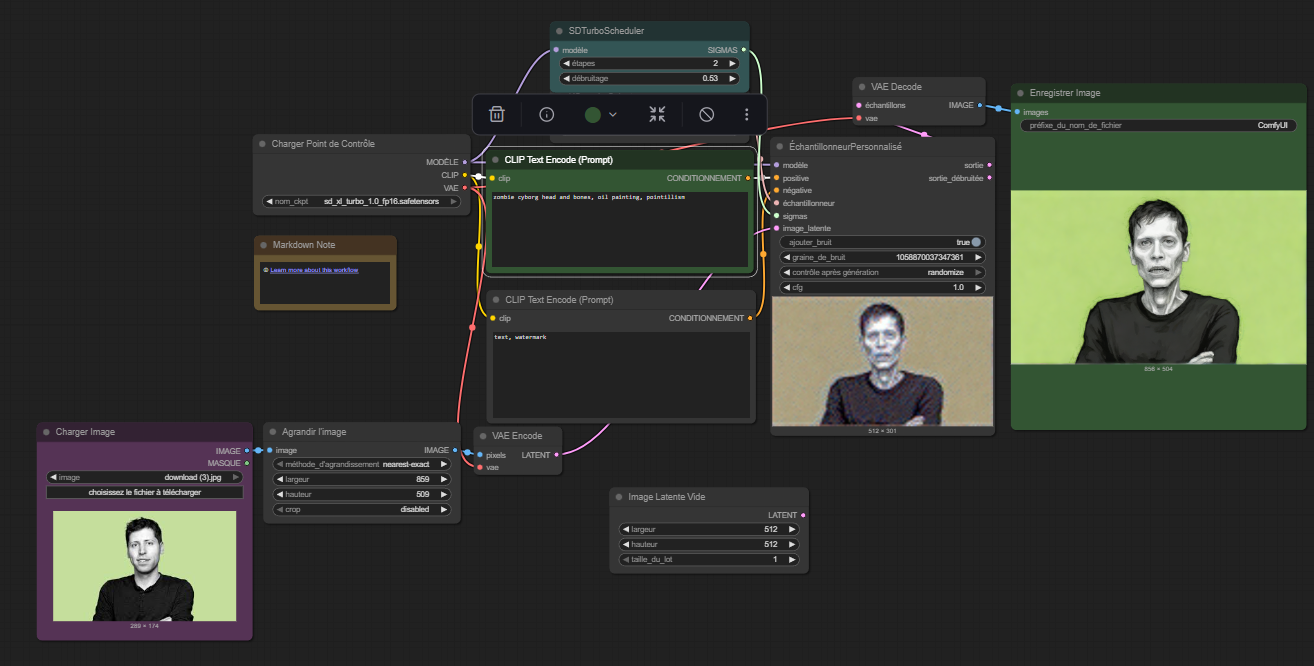
Task: Click the collapse dot on Enregistrer Image node
Action: click(x=1020, y=93)
